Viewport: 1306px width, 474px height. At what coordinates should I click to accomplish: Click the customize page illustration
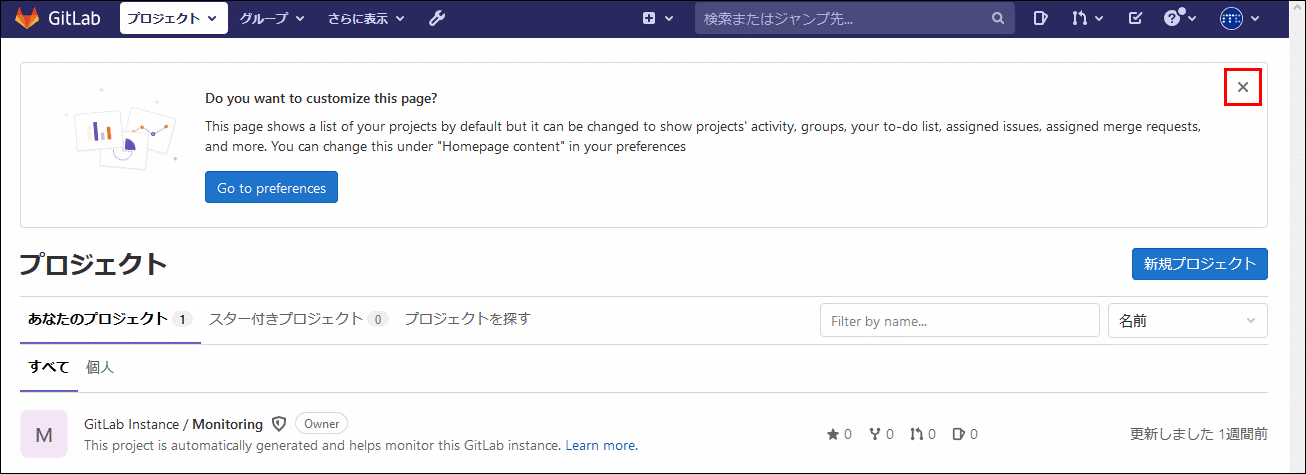coord(121,129)
